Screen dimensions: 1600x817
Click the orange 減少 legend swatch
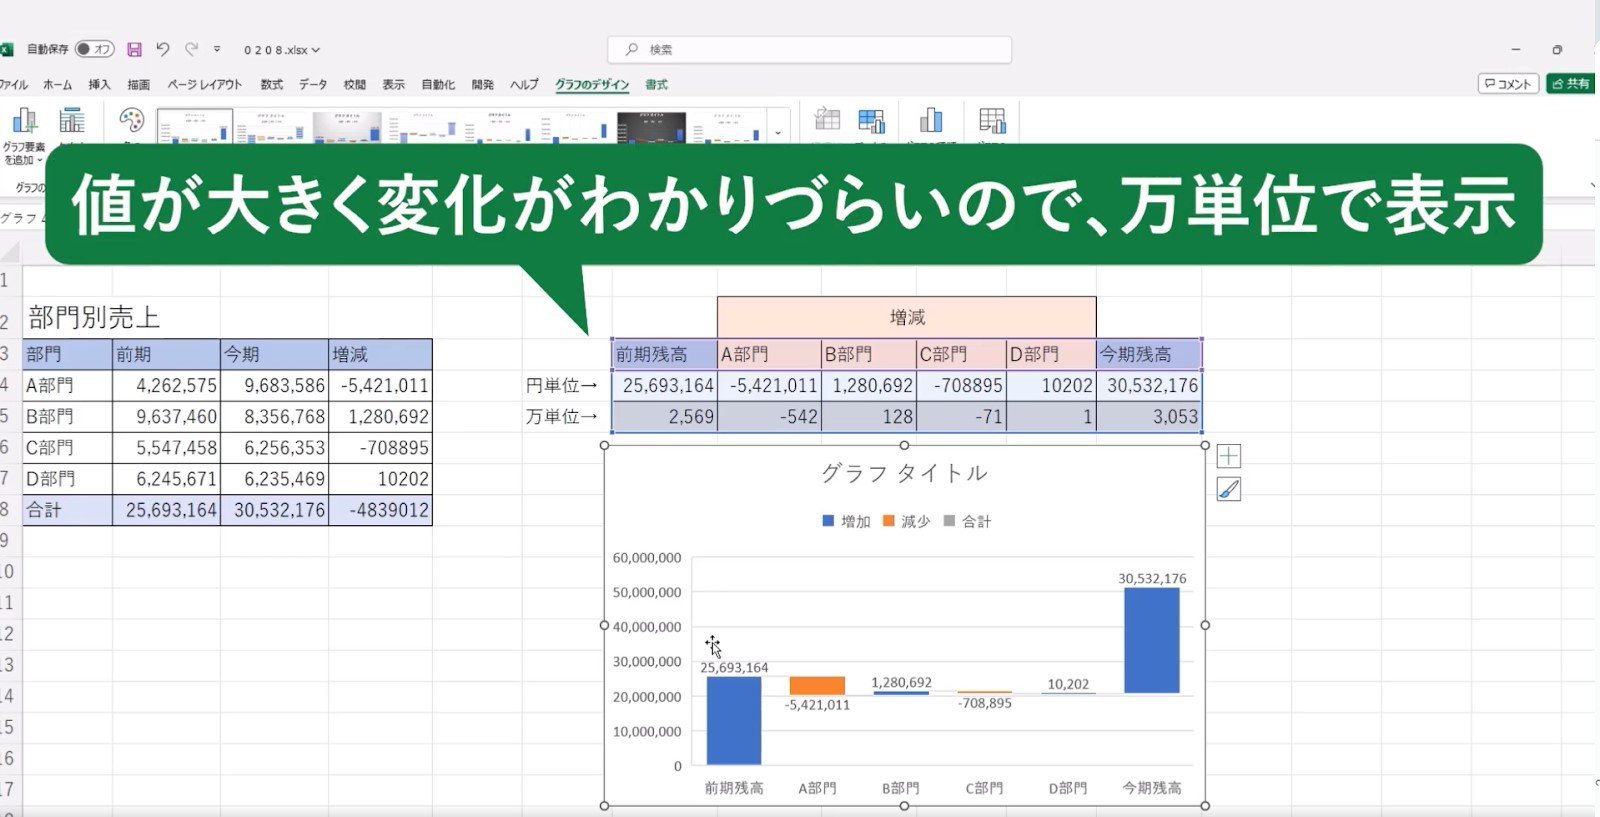pyautogui.click(x=888, y=521)
